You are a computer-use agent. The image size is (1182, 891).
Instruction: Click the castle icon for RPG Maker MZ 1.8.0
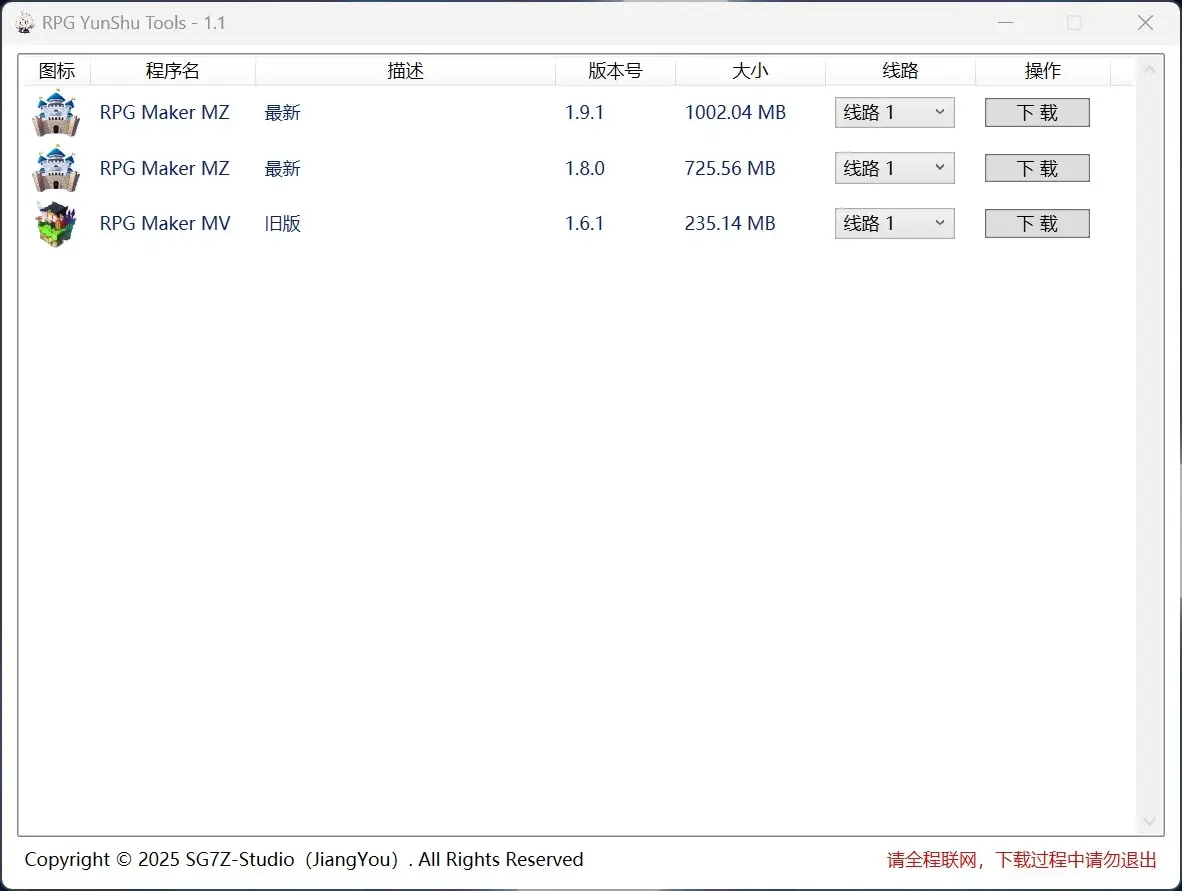56,169
